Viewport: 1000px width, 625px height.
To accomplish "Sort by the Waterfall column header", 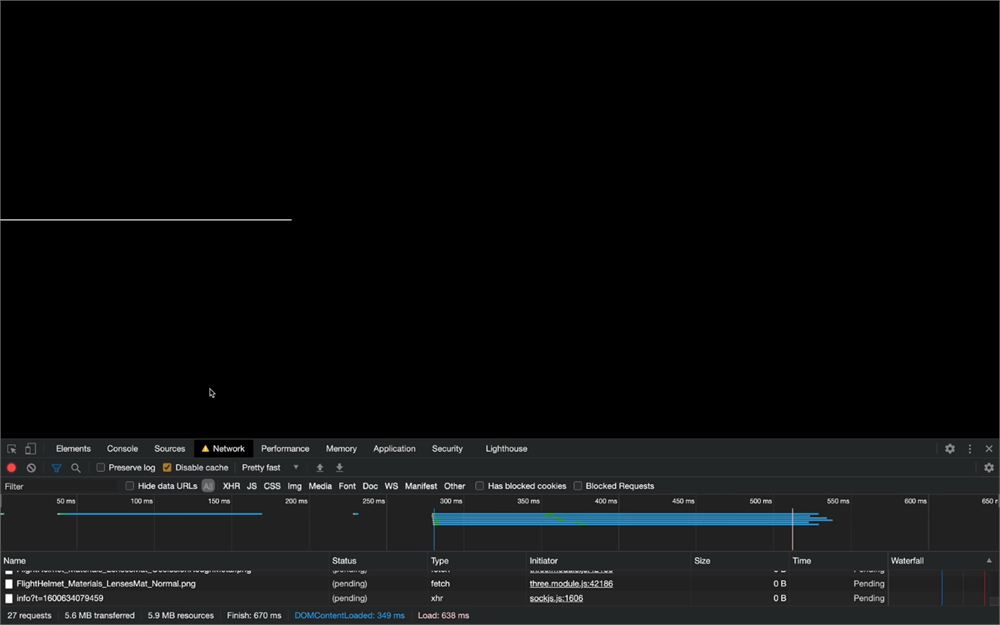I will (943, 561).
